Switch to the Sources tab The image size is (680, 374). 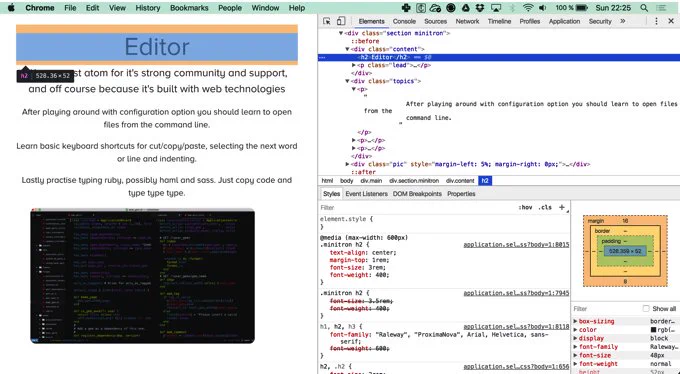pyautogui.click(x=435, y=21)
